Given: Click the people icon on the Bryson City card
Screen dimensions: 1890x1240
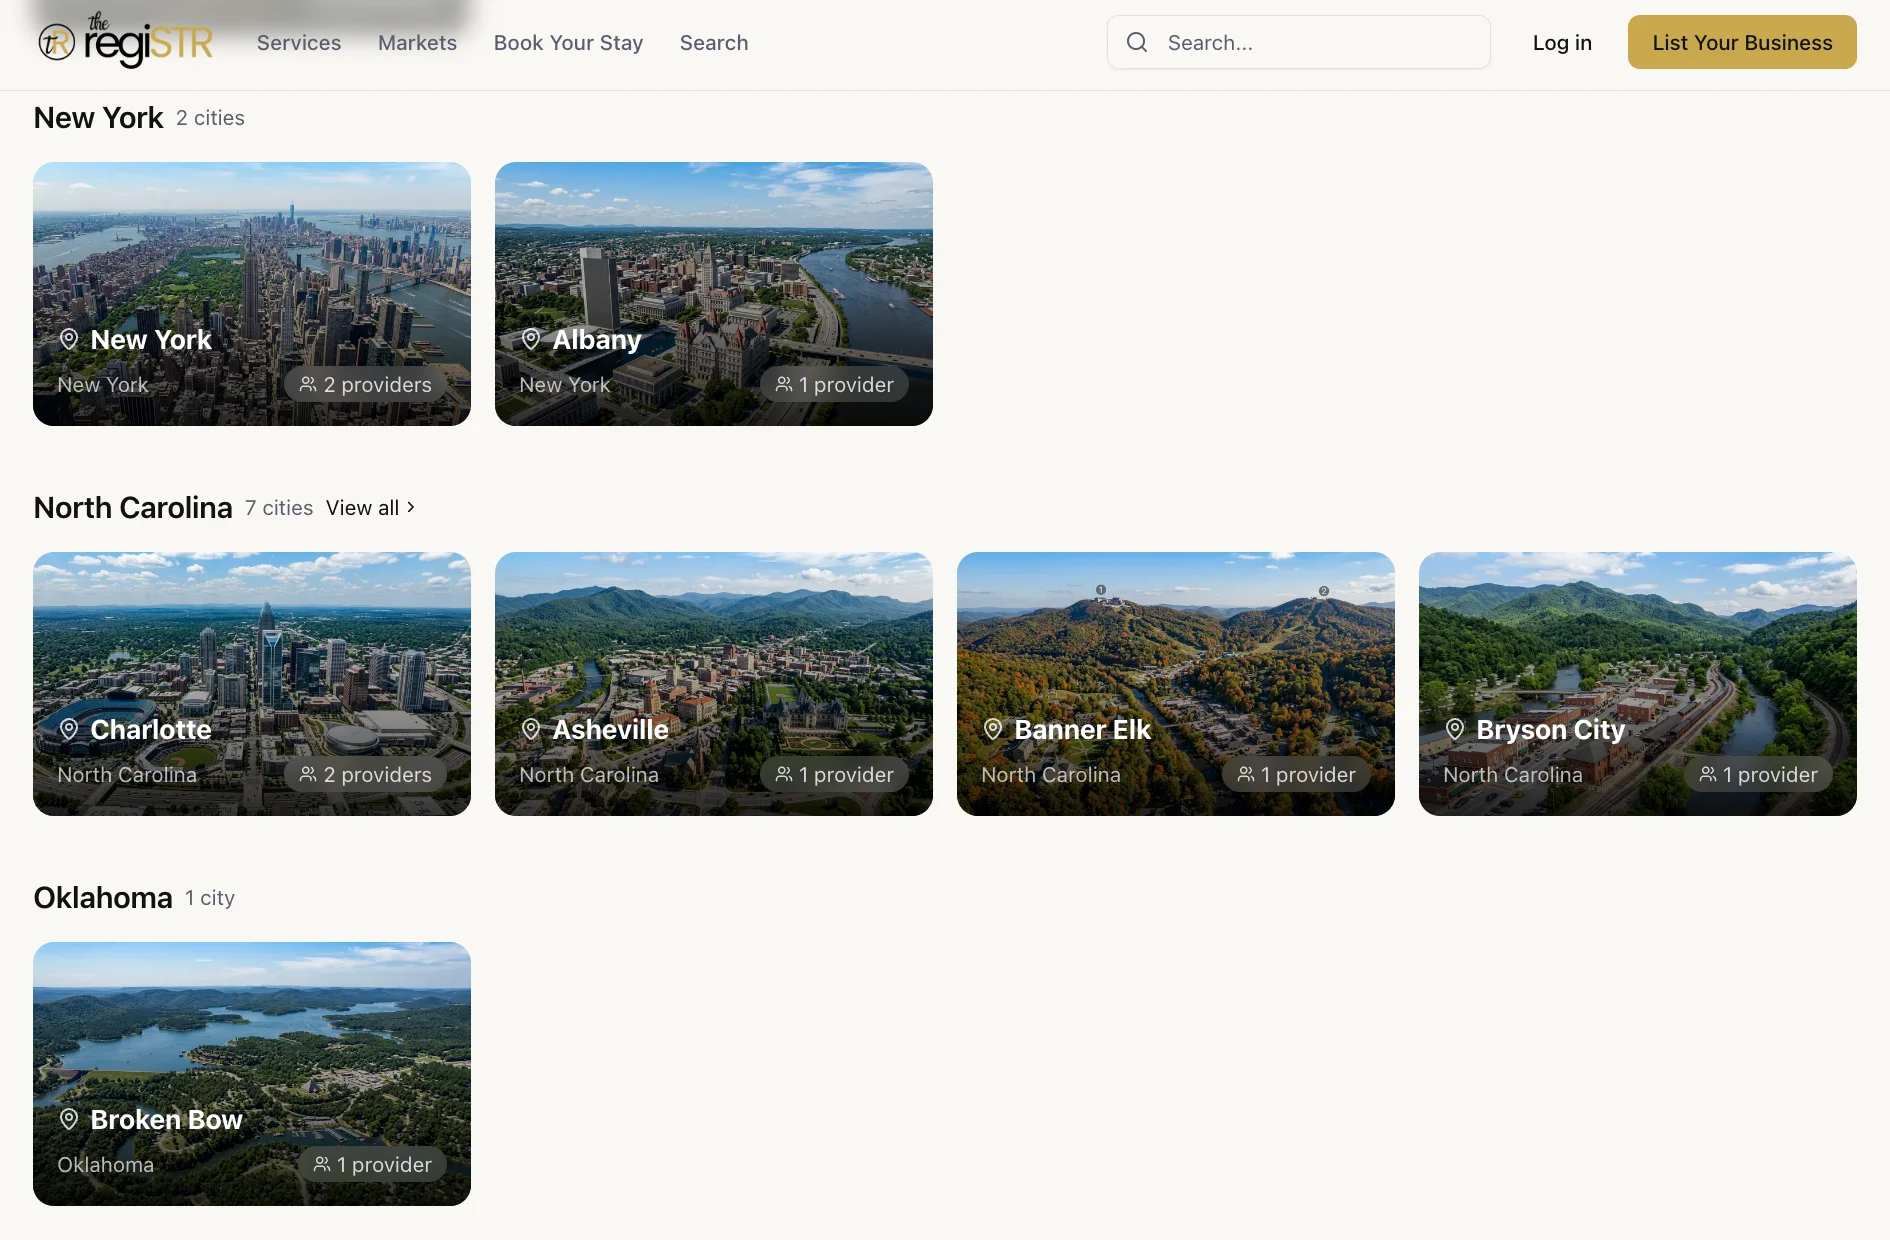Looking at the screenshot, I should [x=1708, y=774].
